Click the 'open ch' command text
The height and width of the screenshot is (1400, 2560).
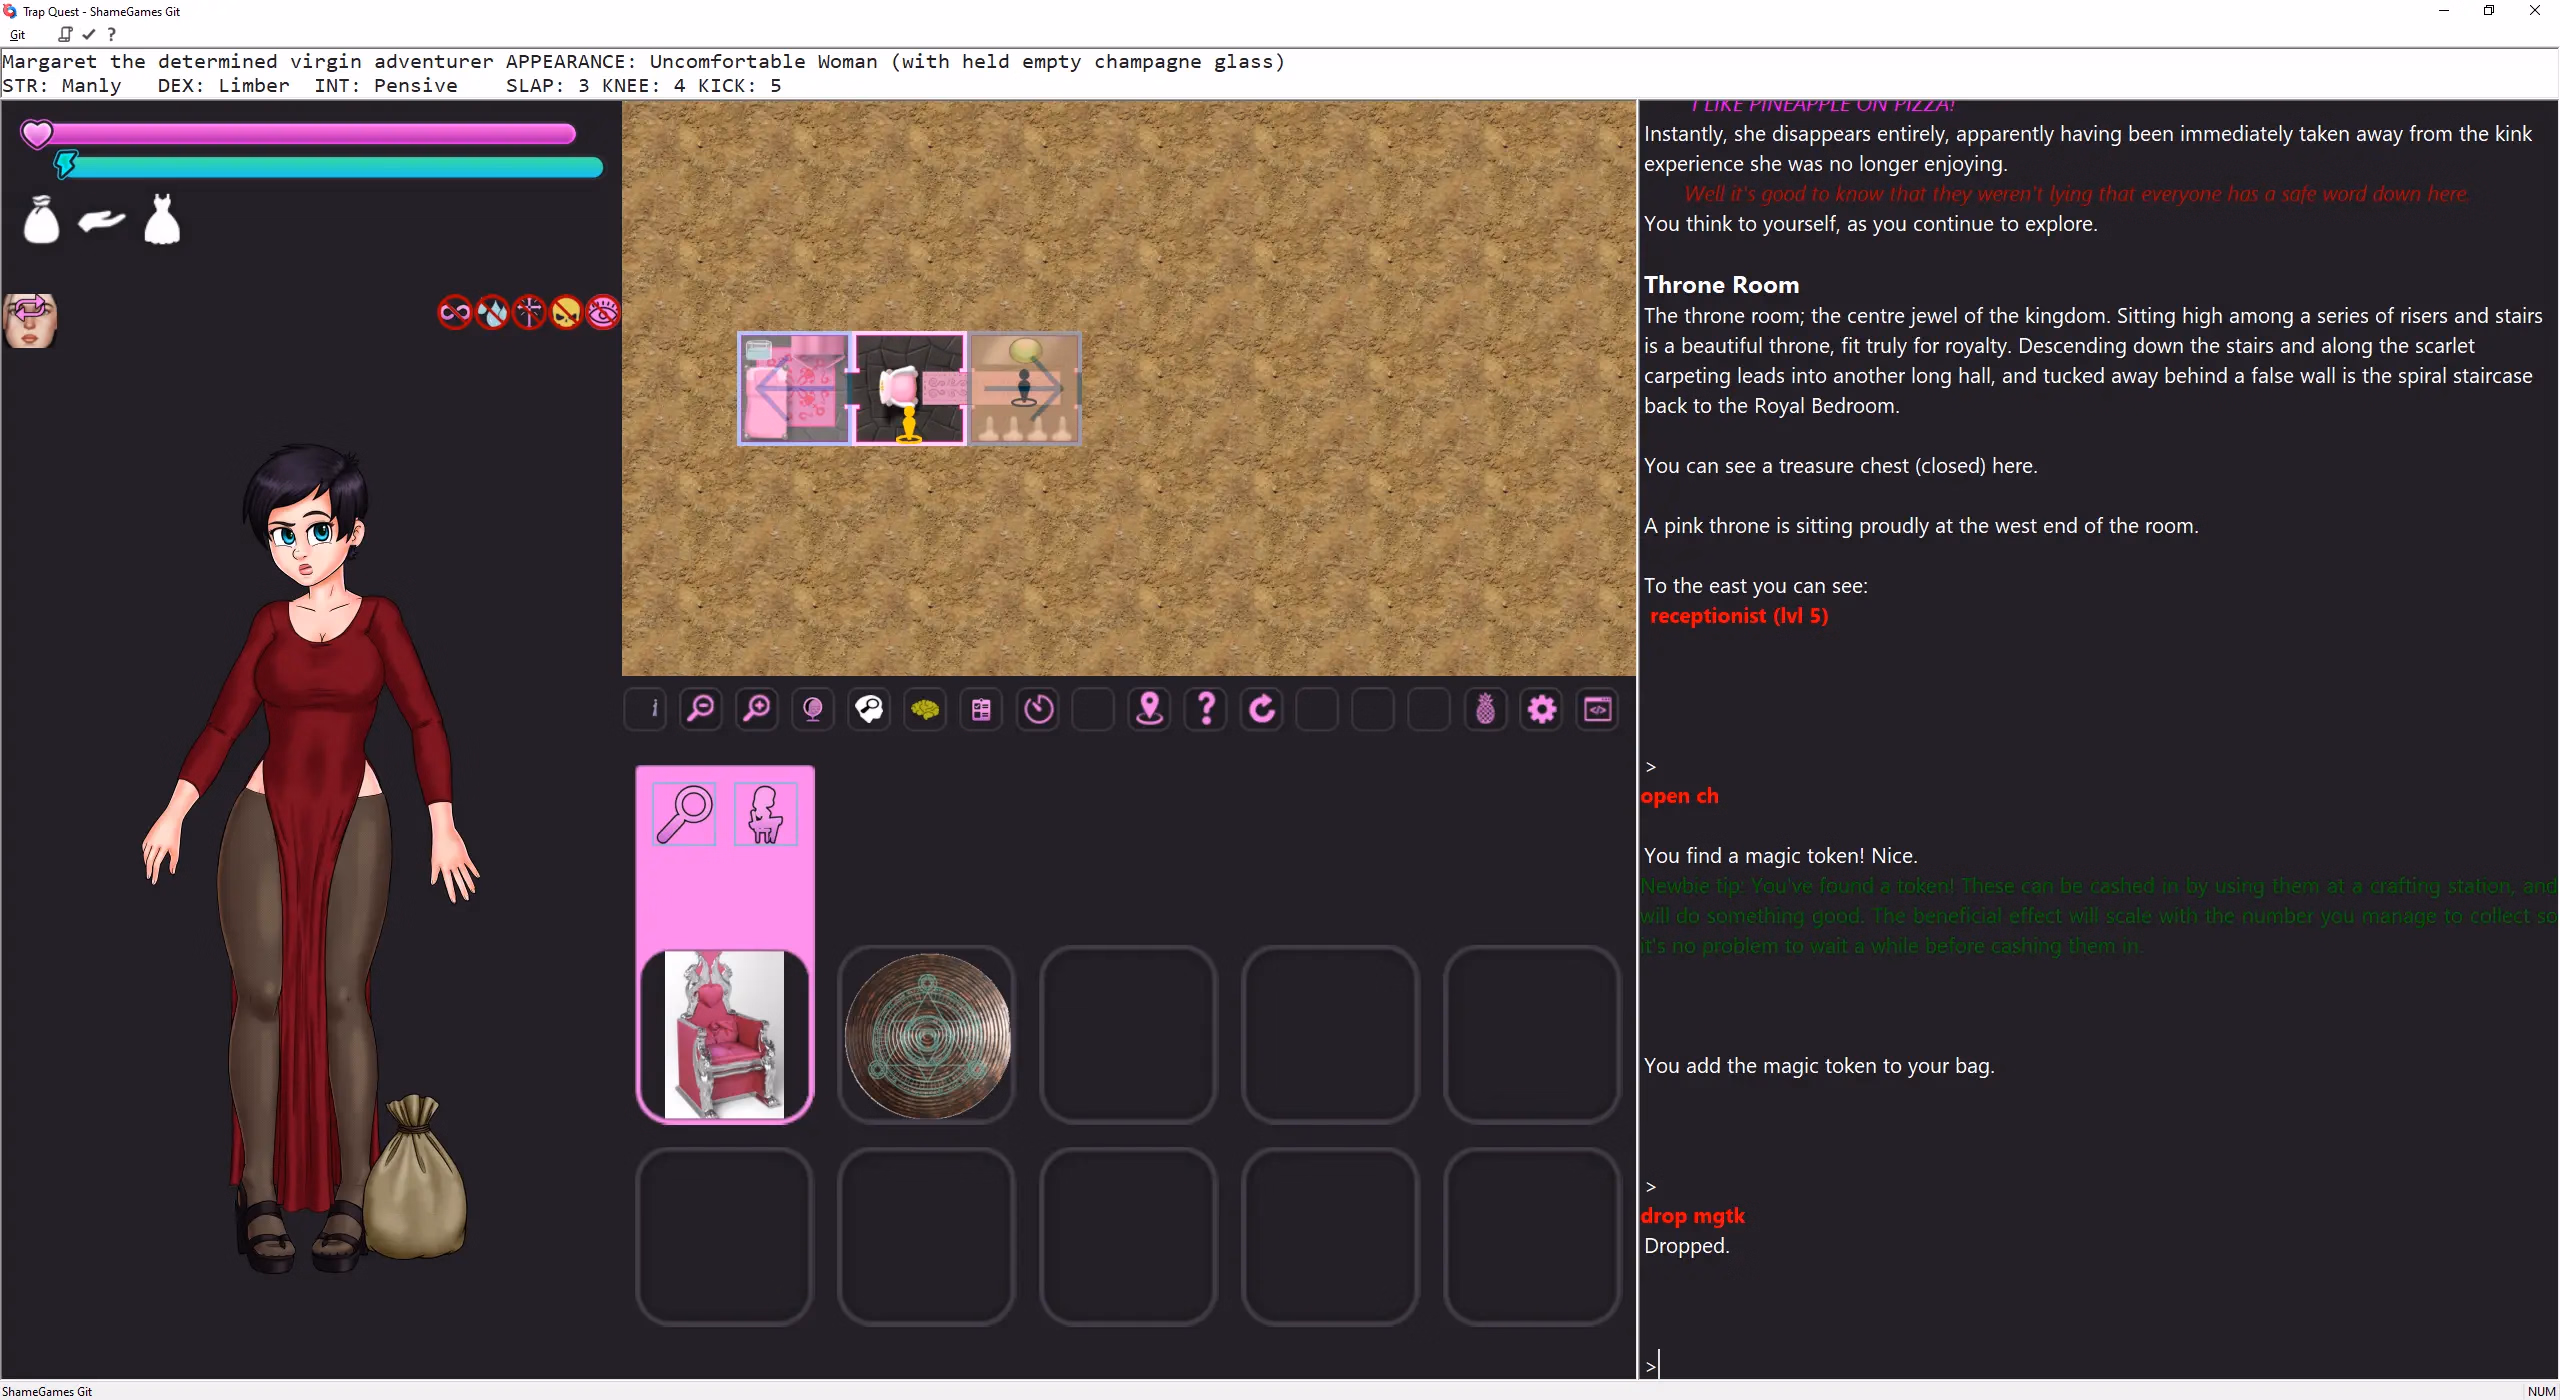[x=1680, y=796]
